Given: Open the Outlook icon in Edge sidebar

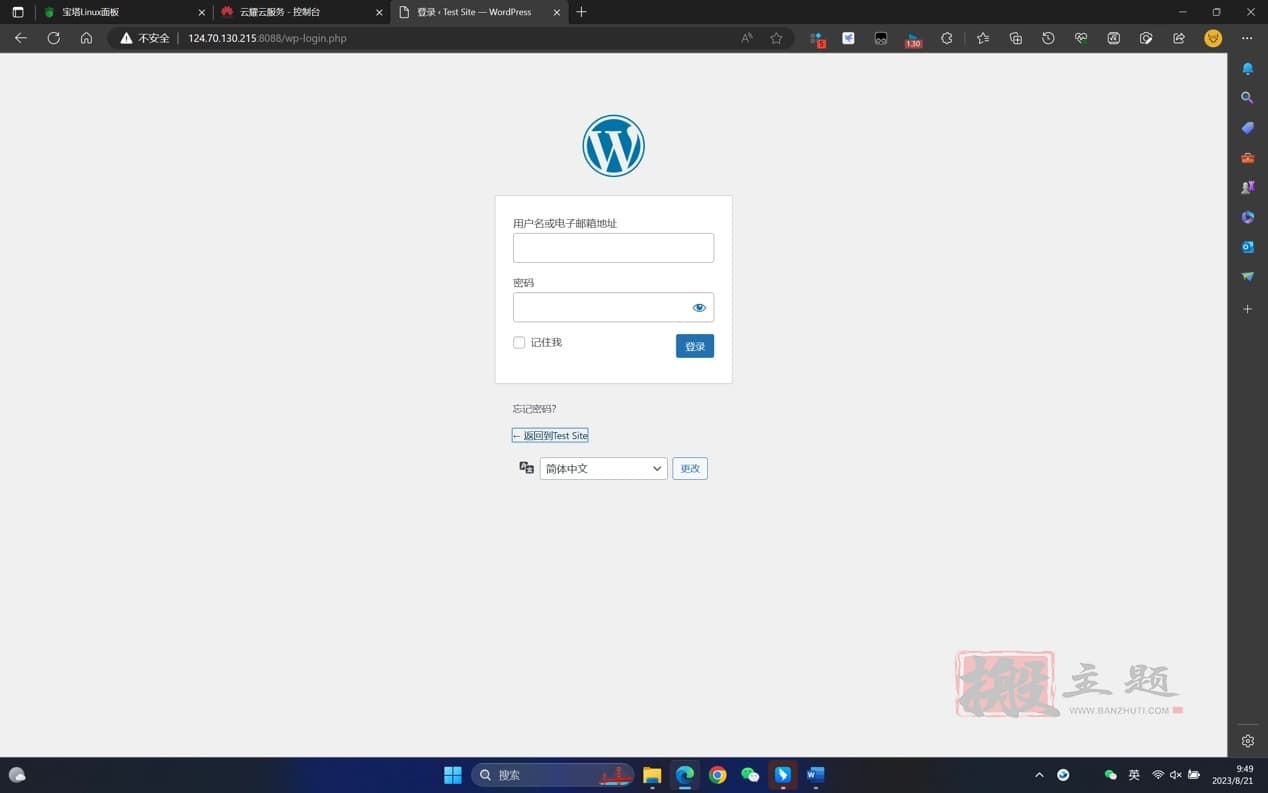Looking at the screenshot, I should pyautogui.click(x=1247, y=247).
